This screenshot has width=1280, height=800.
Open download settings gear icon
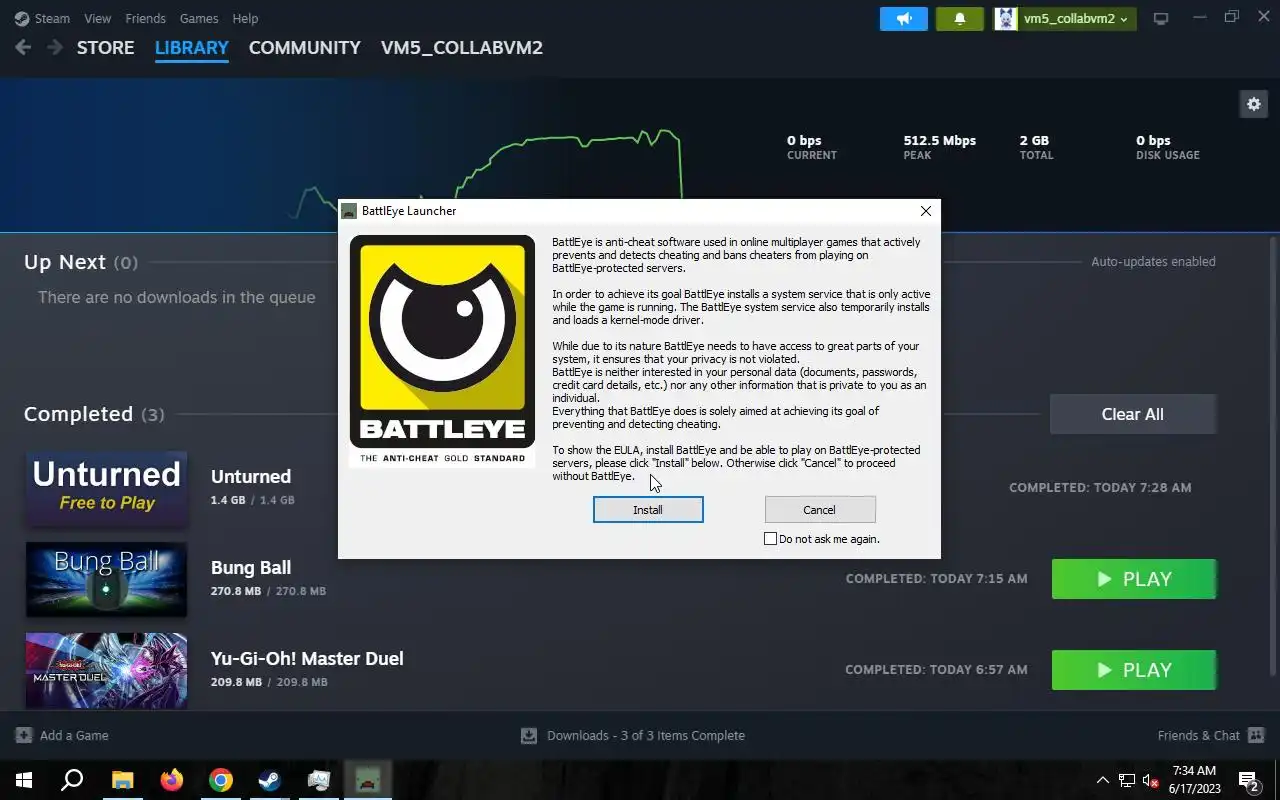(1254, 103)
